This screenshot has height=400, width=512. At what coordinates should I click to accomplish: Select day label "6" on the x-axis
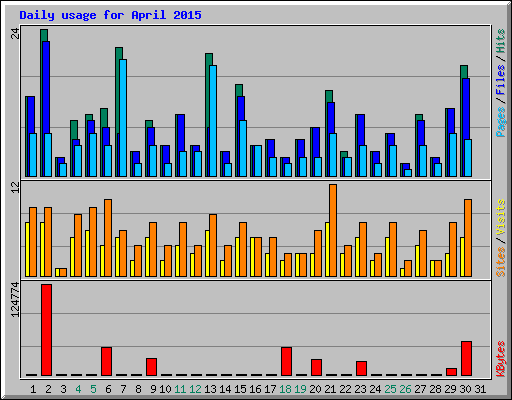(x=108, y=389)
